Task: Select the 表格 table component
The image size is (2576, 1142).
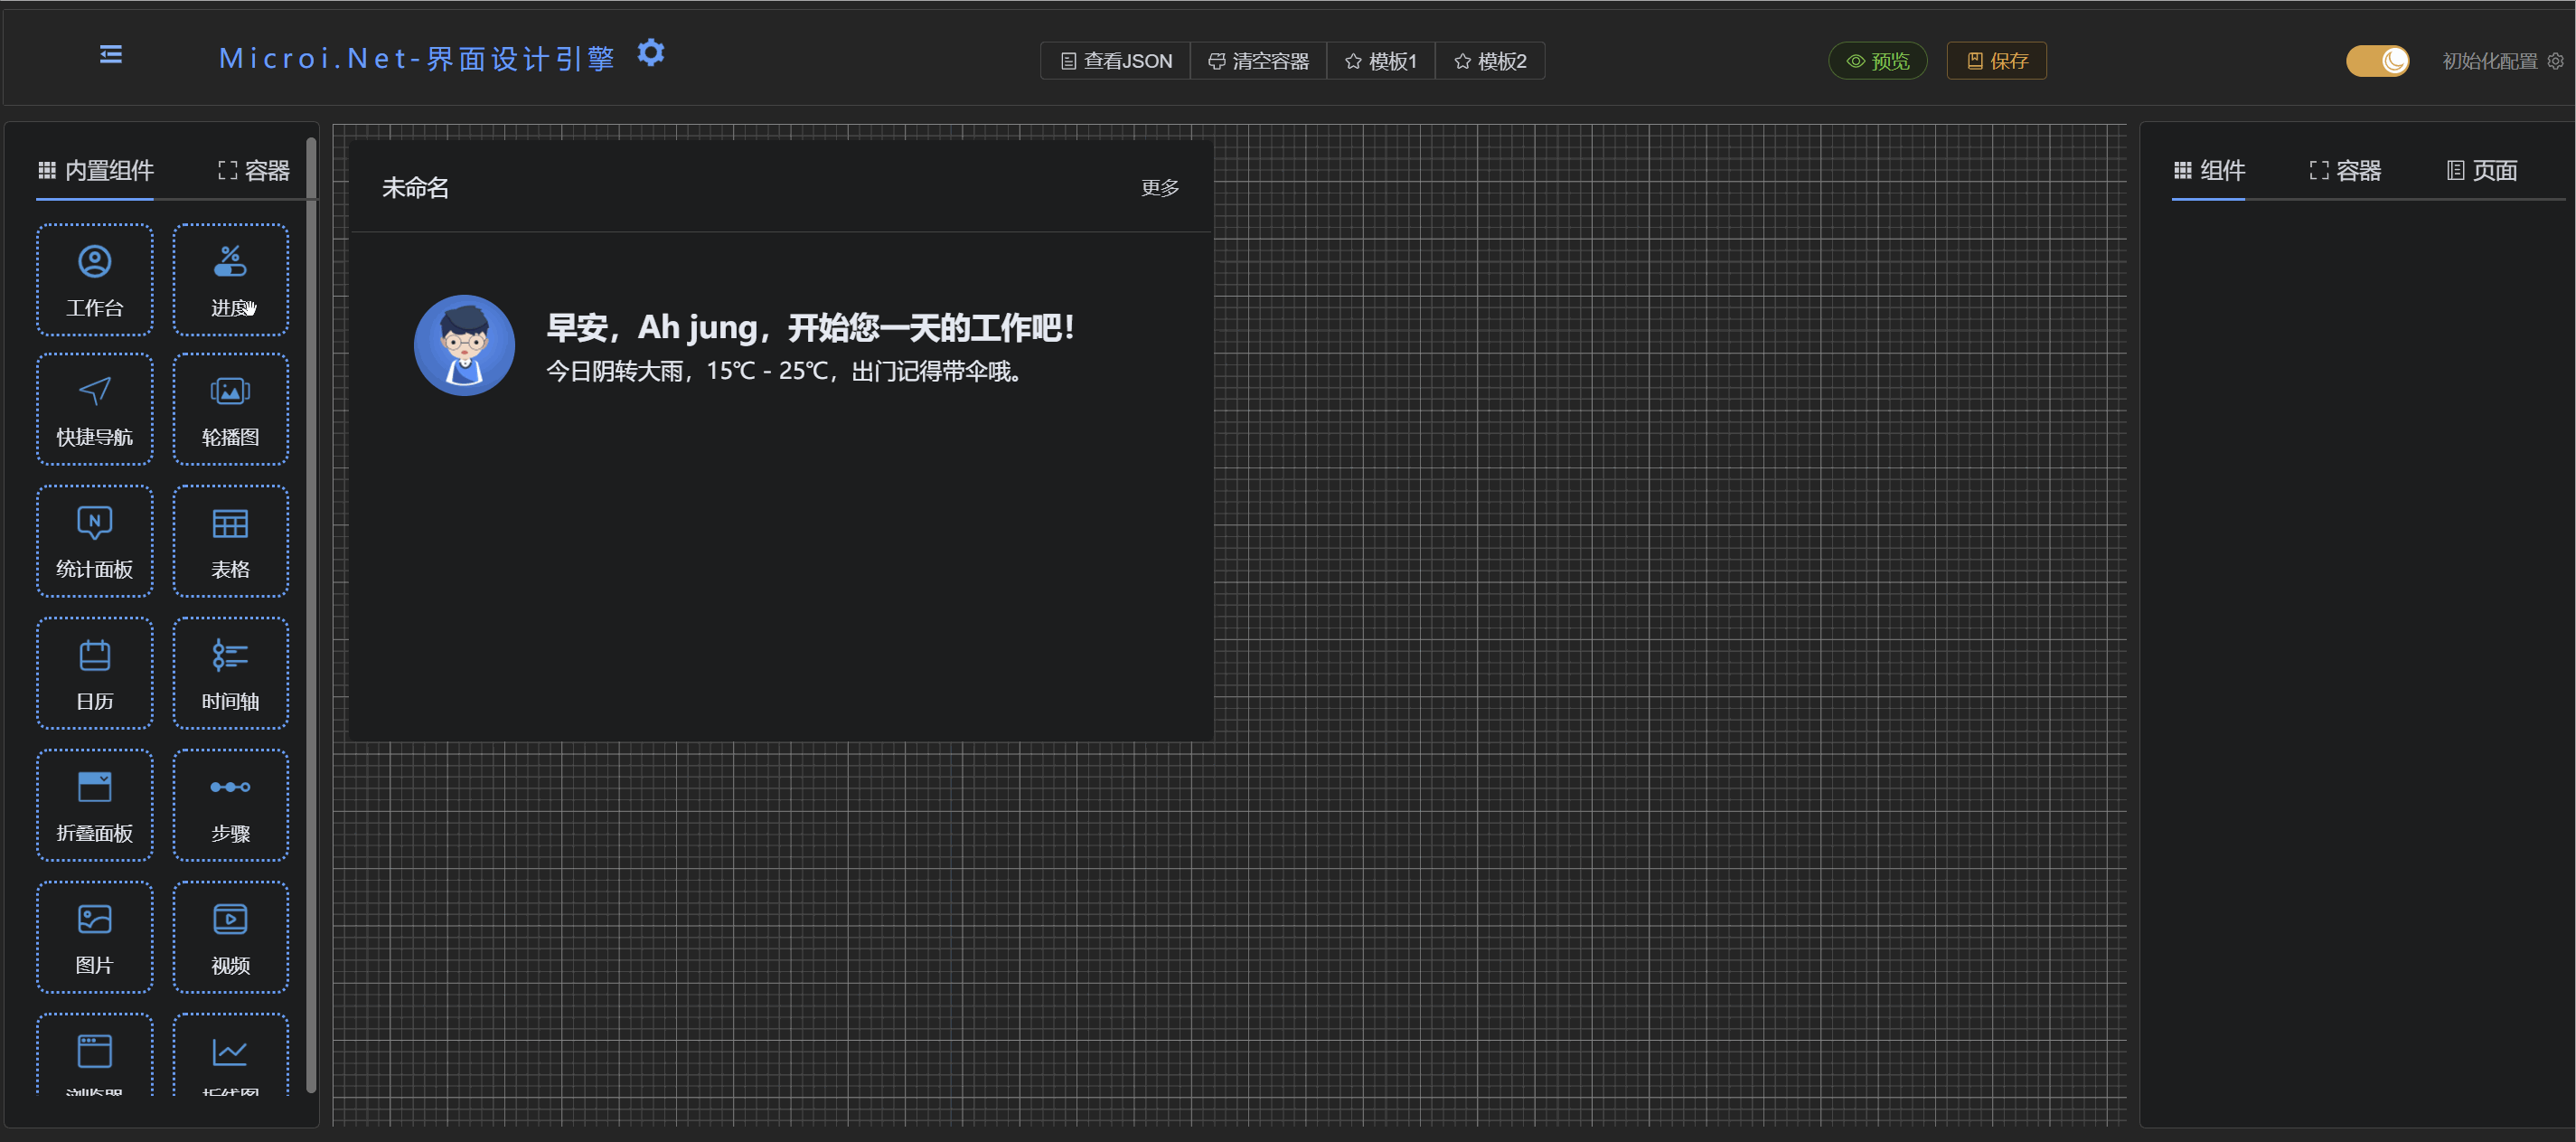Action: tap(230, 542)
